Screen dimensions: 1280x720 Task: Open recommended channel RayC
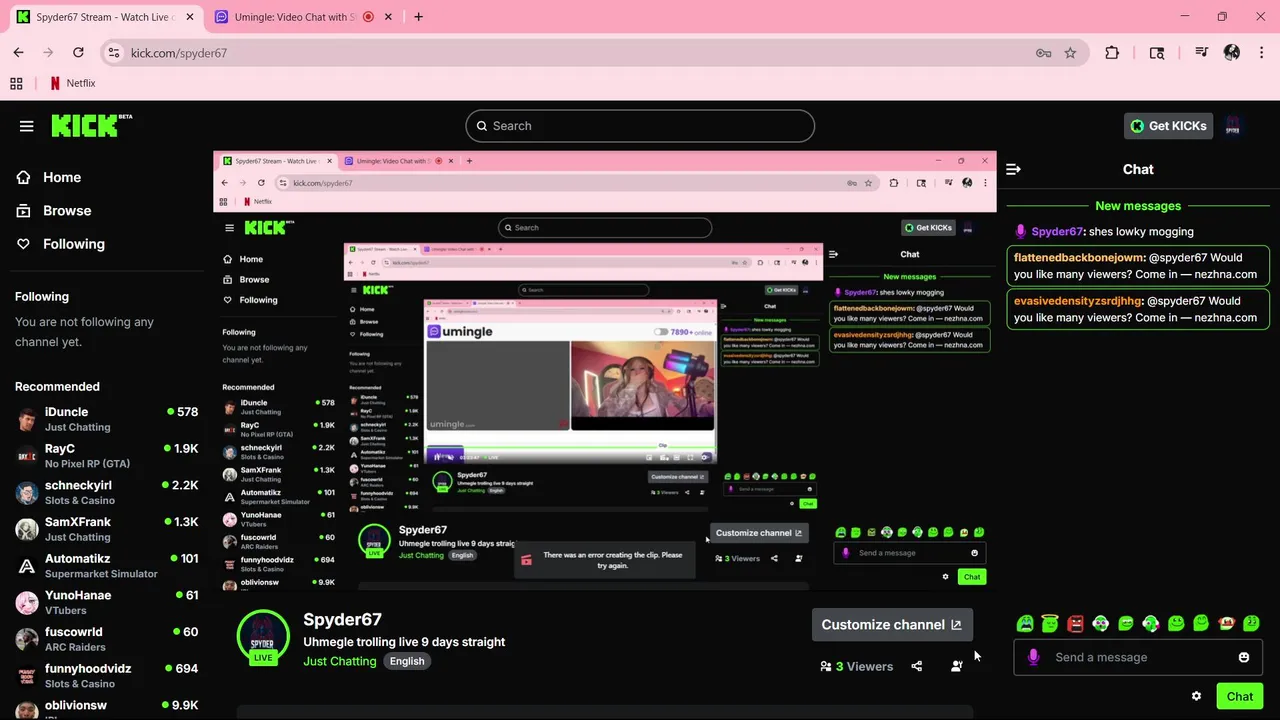click(106, 456)
